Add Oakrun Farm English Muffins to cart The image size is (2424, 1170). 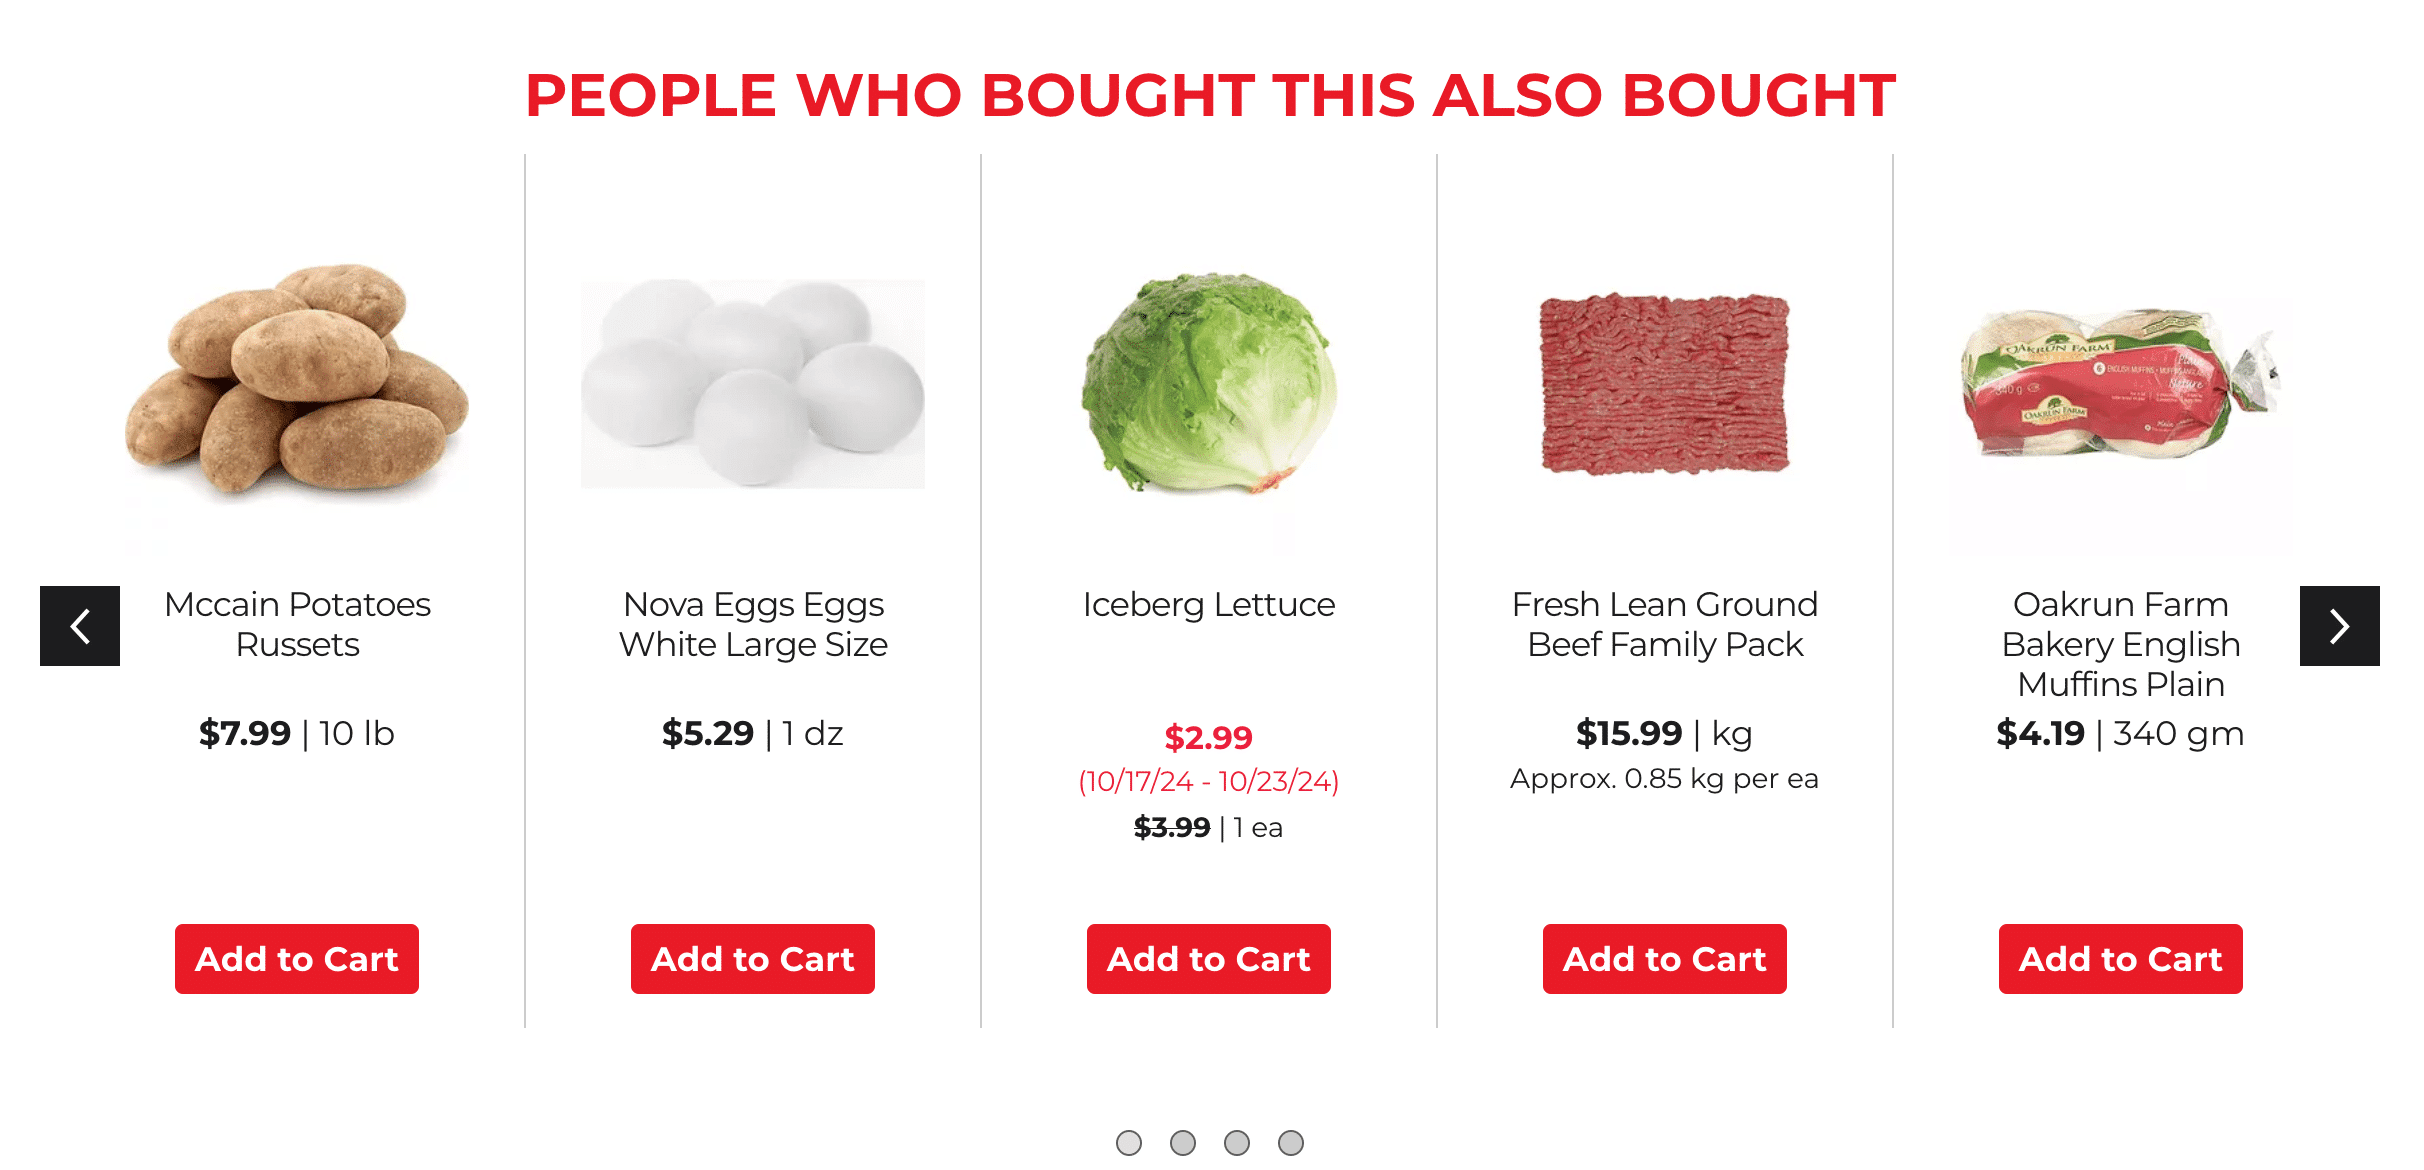pyautogui.click(x=2121, y=959)
